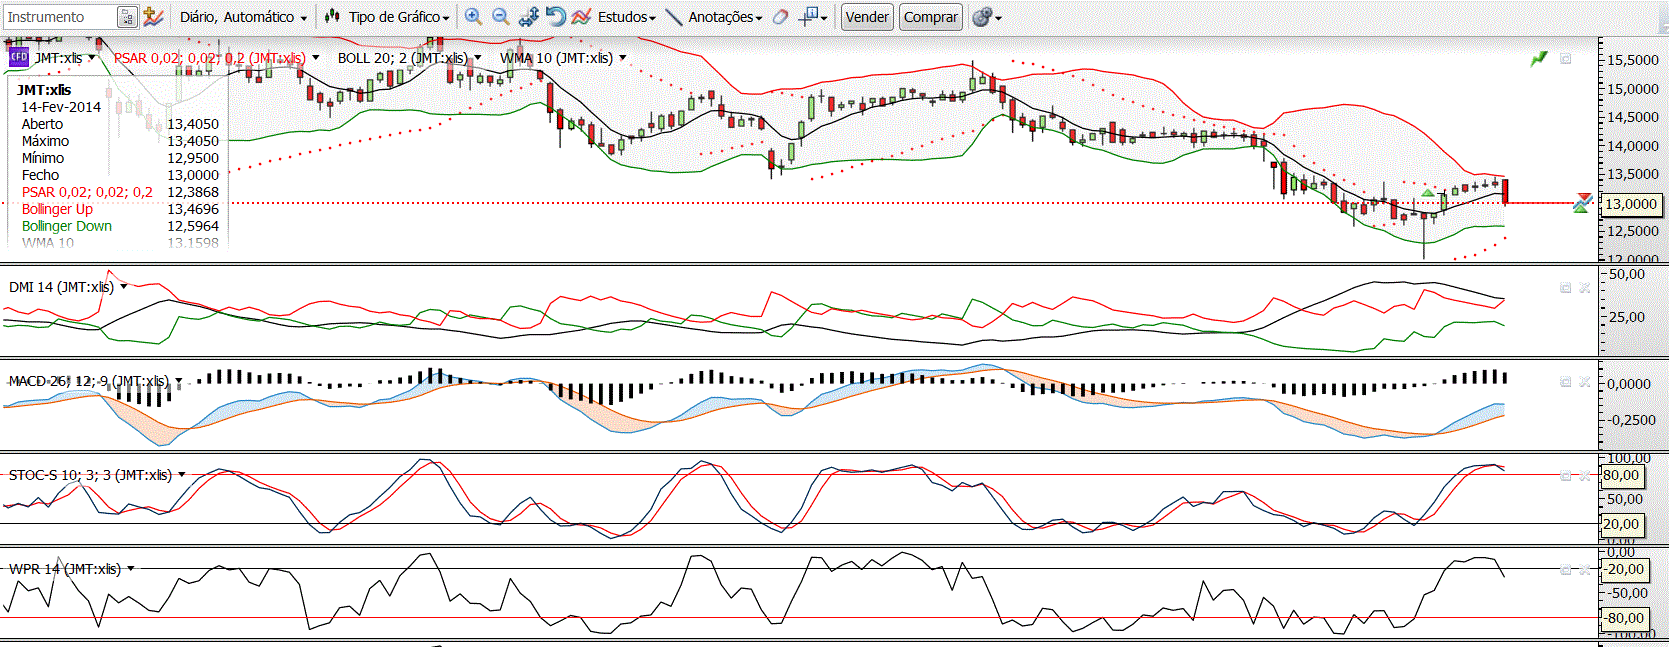Expand the BOLL 20; 2 indicator dropdown
Image resolution: width=1669 pixels, height=647 pixels.
pos(478,58)
